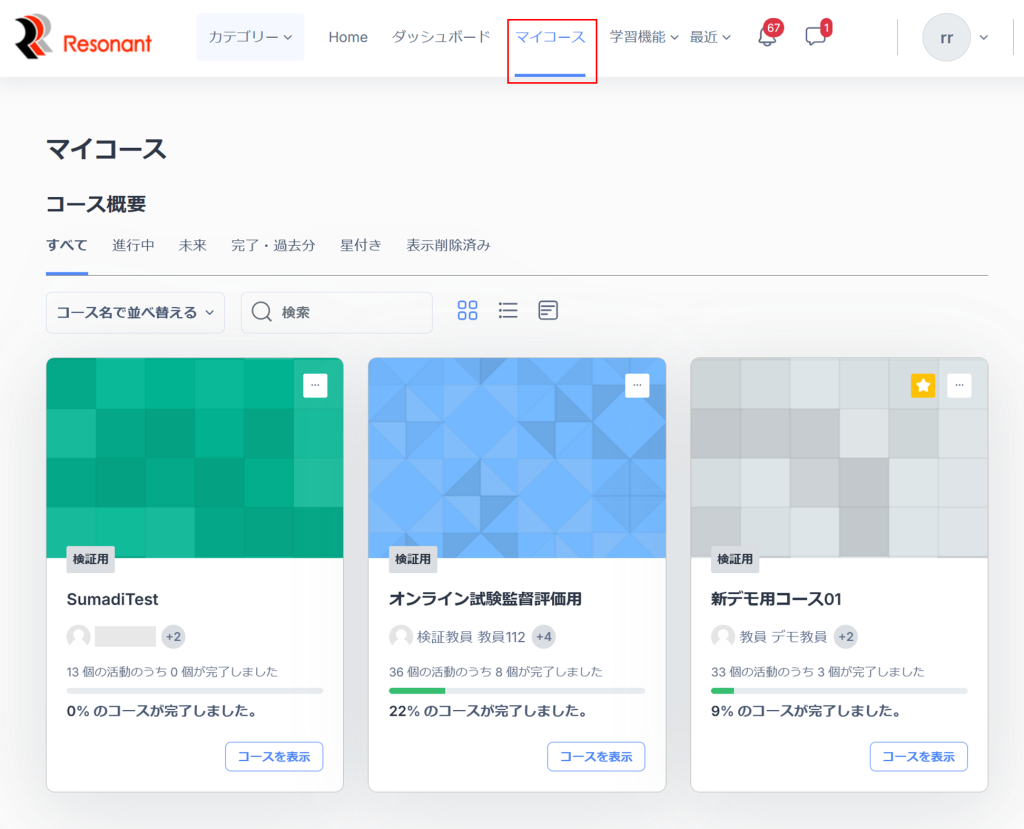Toggle the star on 新デモ用コース01

click(923, 385)
